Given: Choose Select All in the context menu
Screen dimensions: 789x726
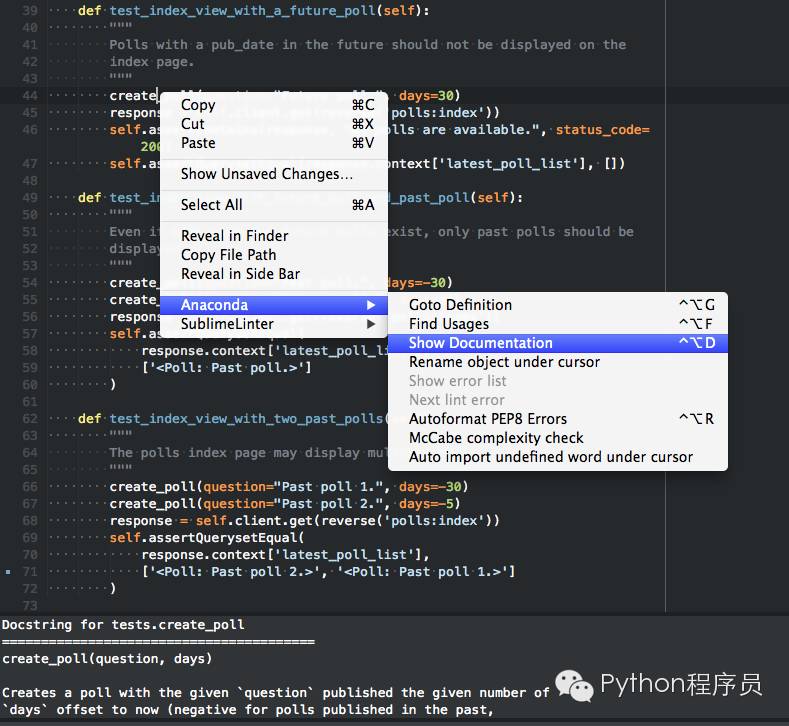Looking at the screenshot, I should click(274, 205).
